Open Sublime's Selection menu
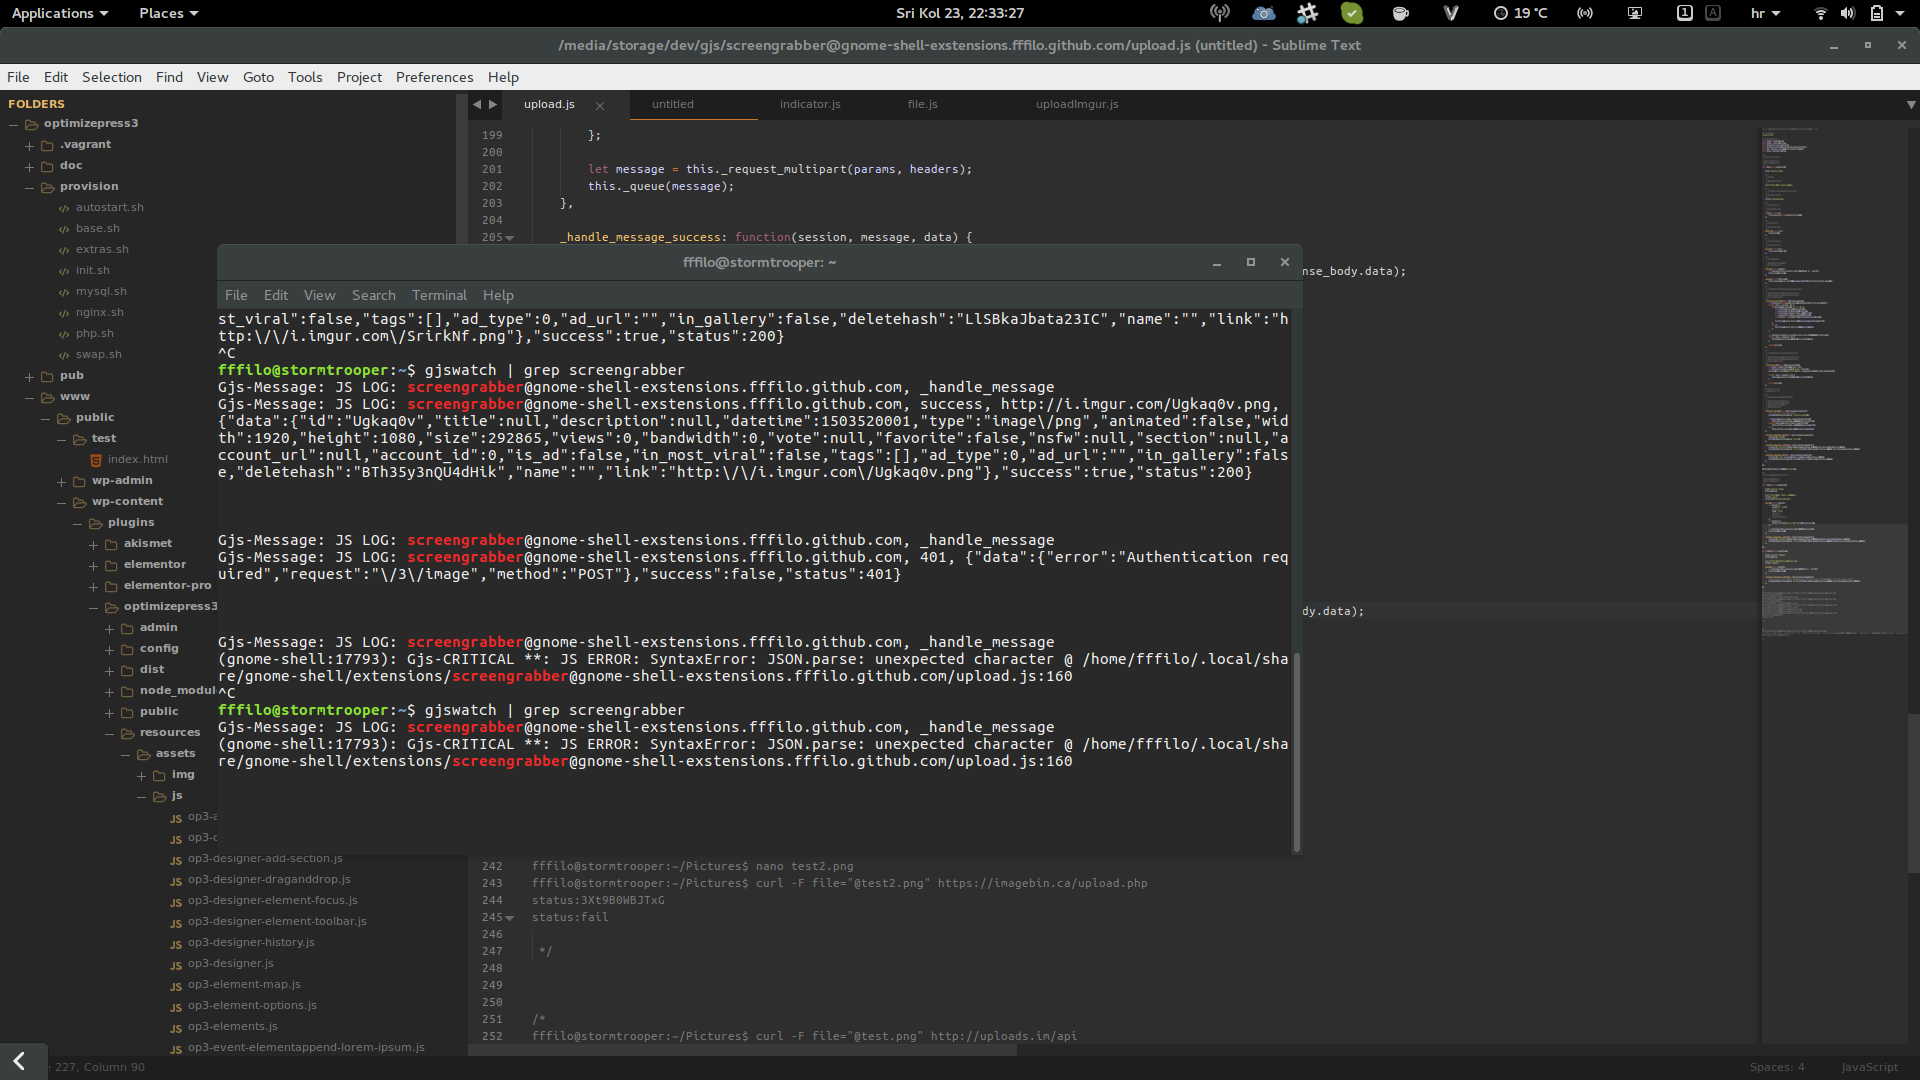This screenshot has height=1080, width=1920. [x=112, y=77]
